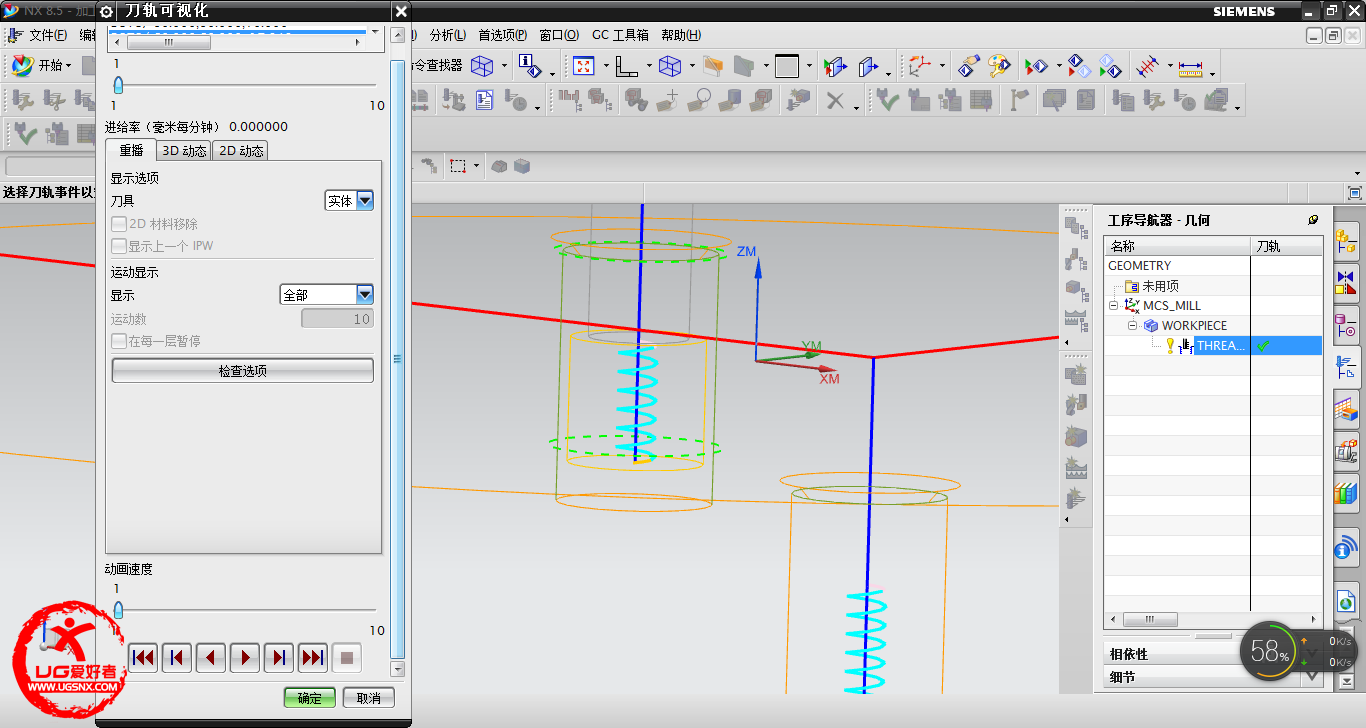
Task: Click the 动画速度 slider handle
Action: (x=118, y=609)
